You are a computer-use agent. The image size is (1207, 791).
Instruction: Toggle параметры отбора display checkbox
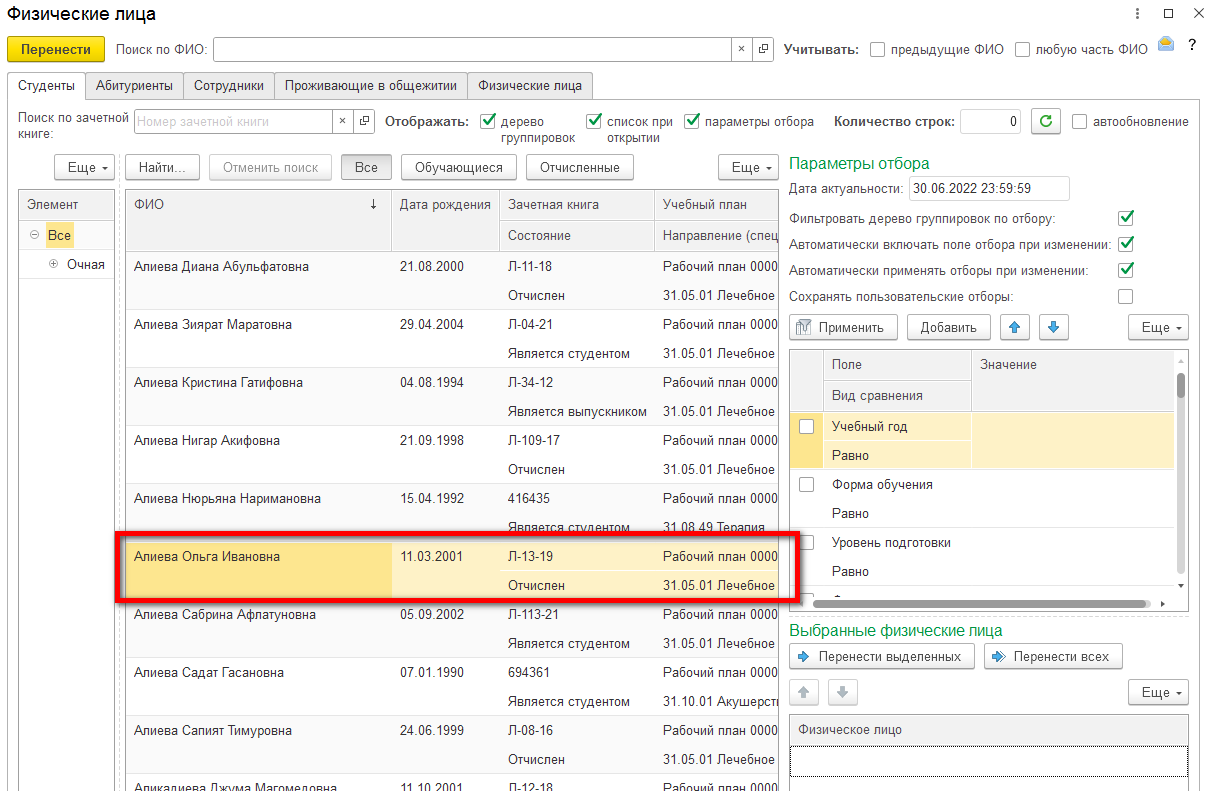click(x=692, y=121)
